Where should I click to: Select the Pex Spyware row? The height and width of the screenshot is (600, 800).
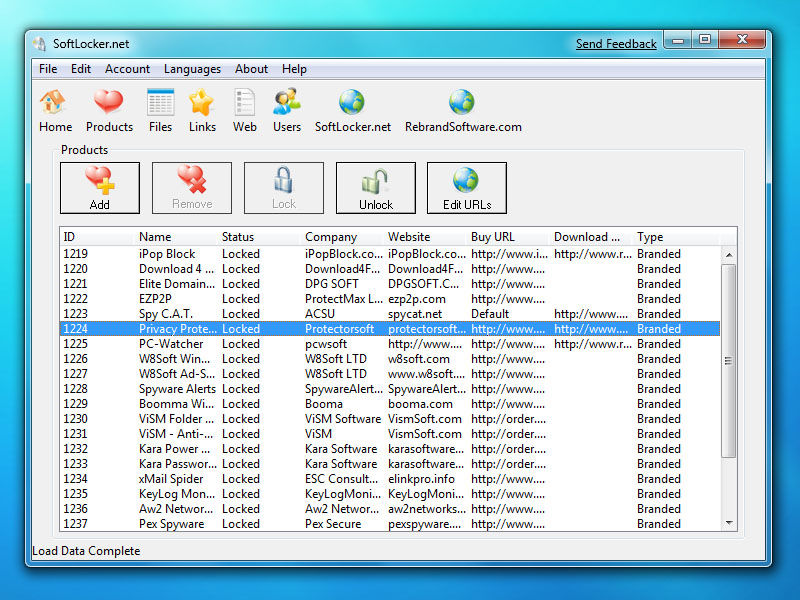click(x=390, y=524)
